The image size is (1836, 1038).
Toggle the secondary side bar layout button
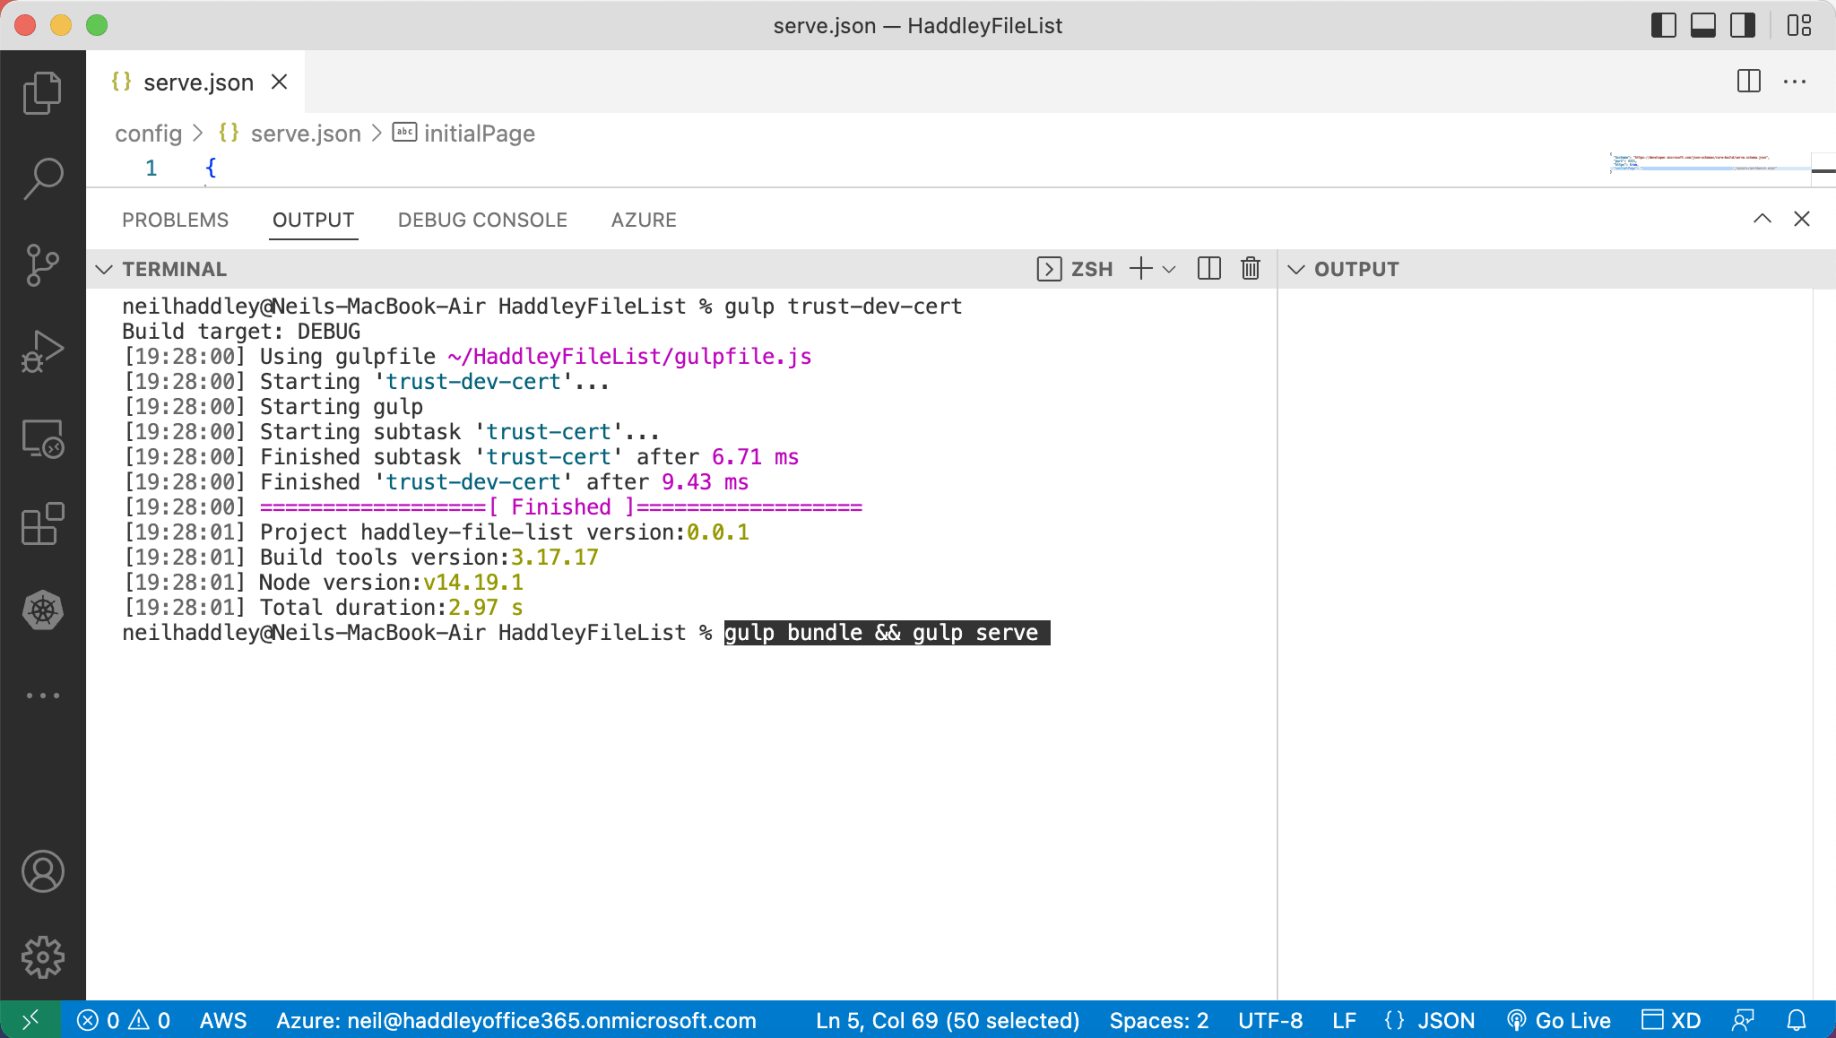1743,25
